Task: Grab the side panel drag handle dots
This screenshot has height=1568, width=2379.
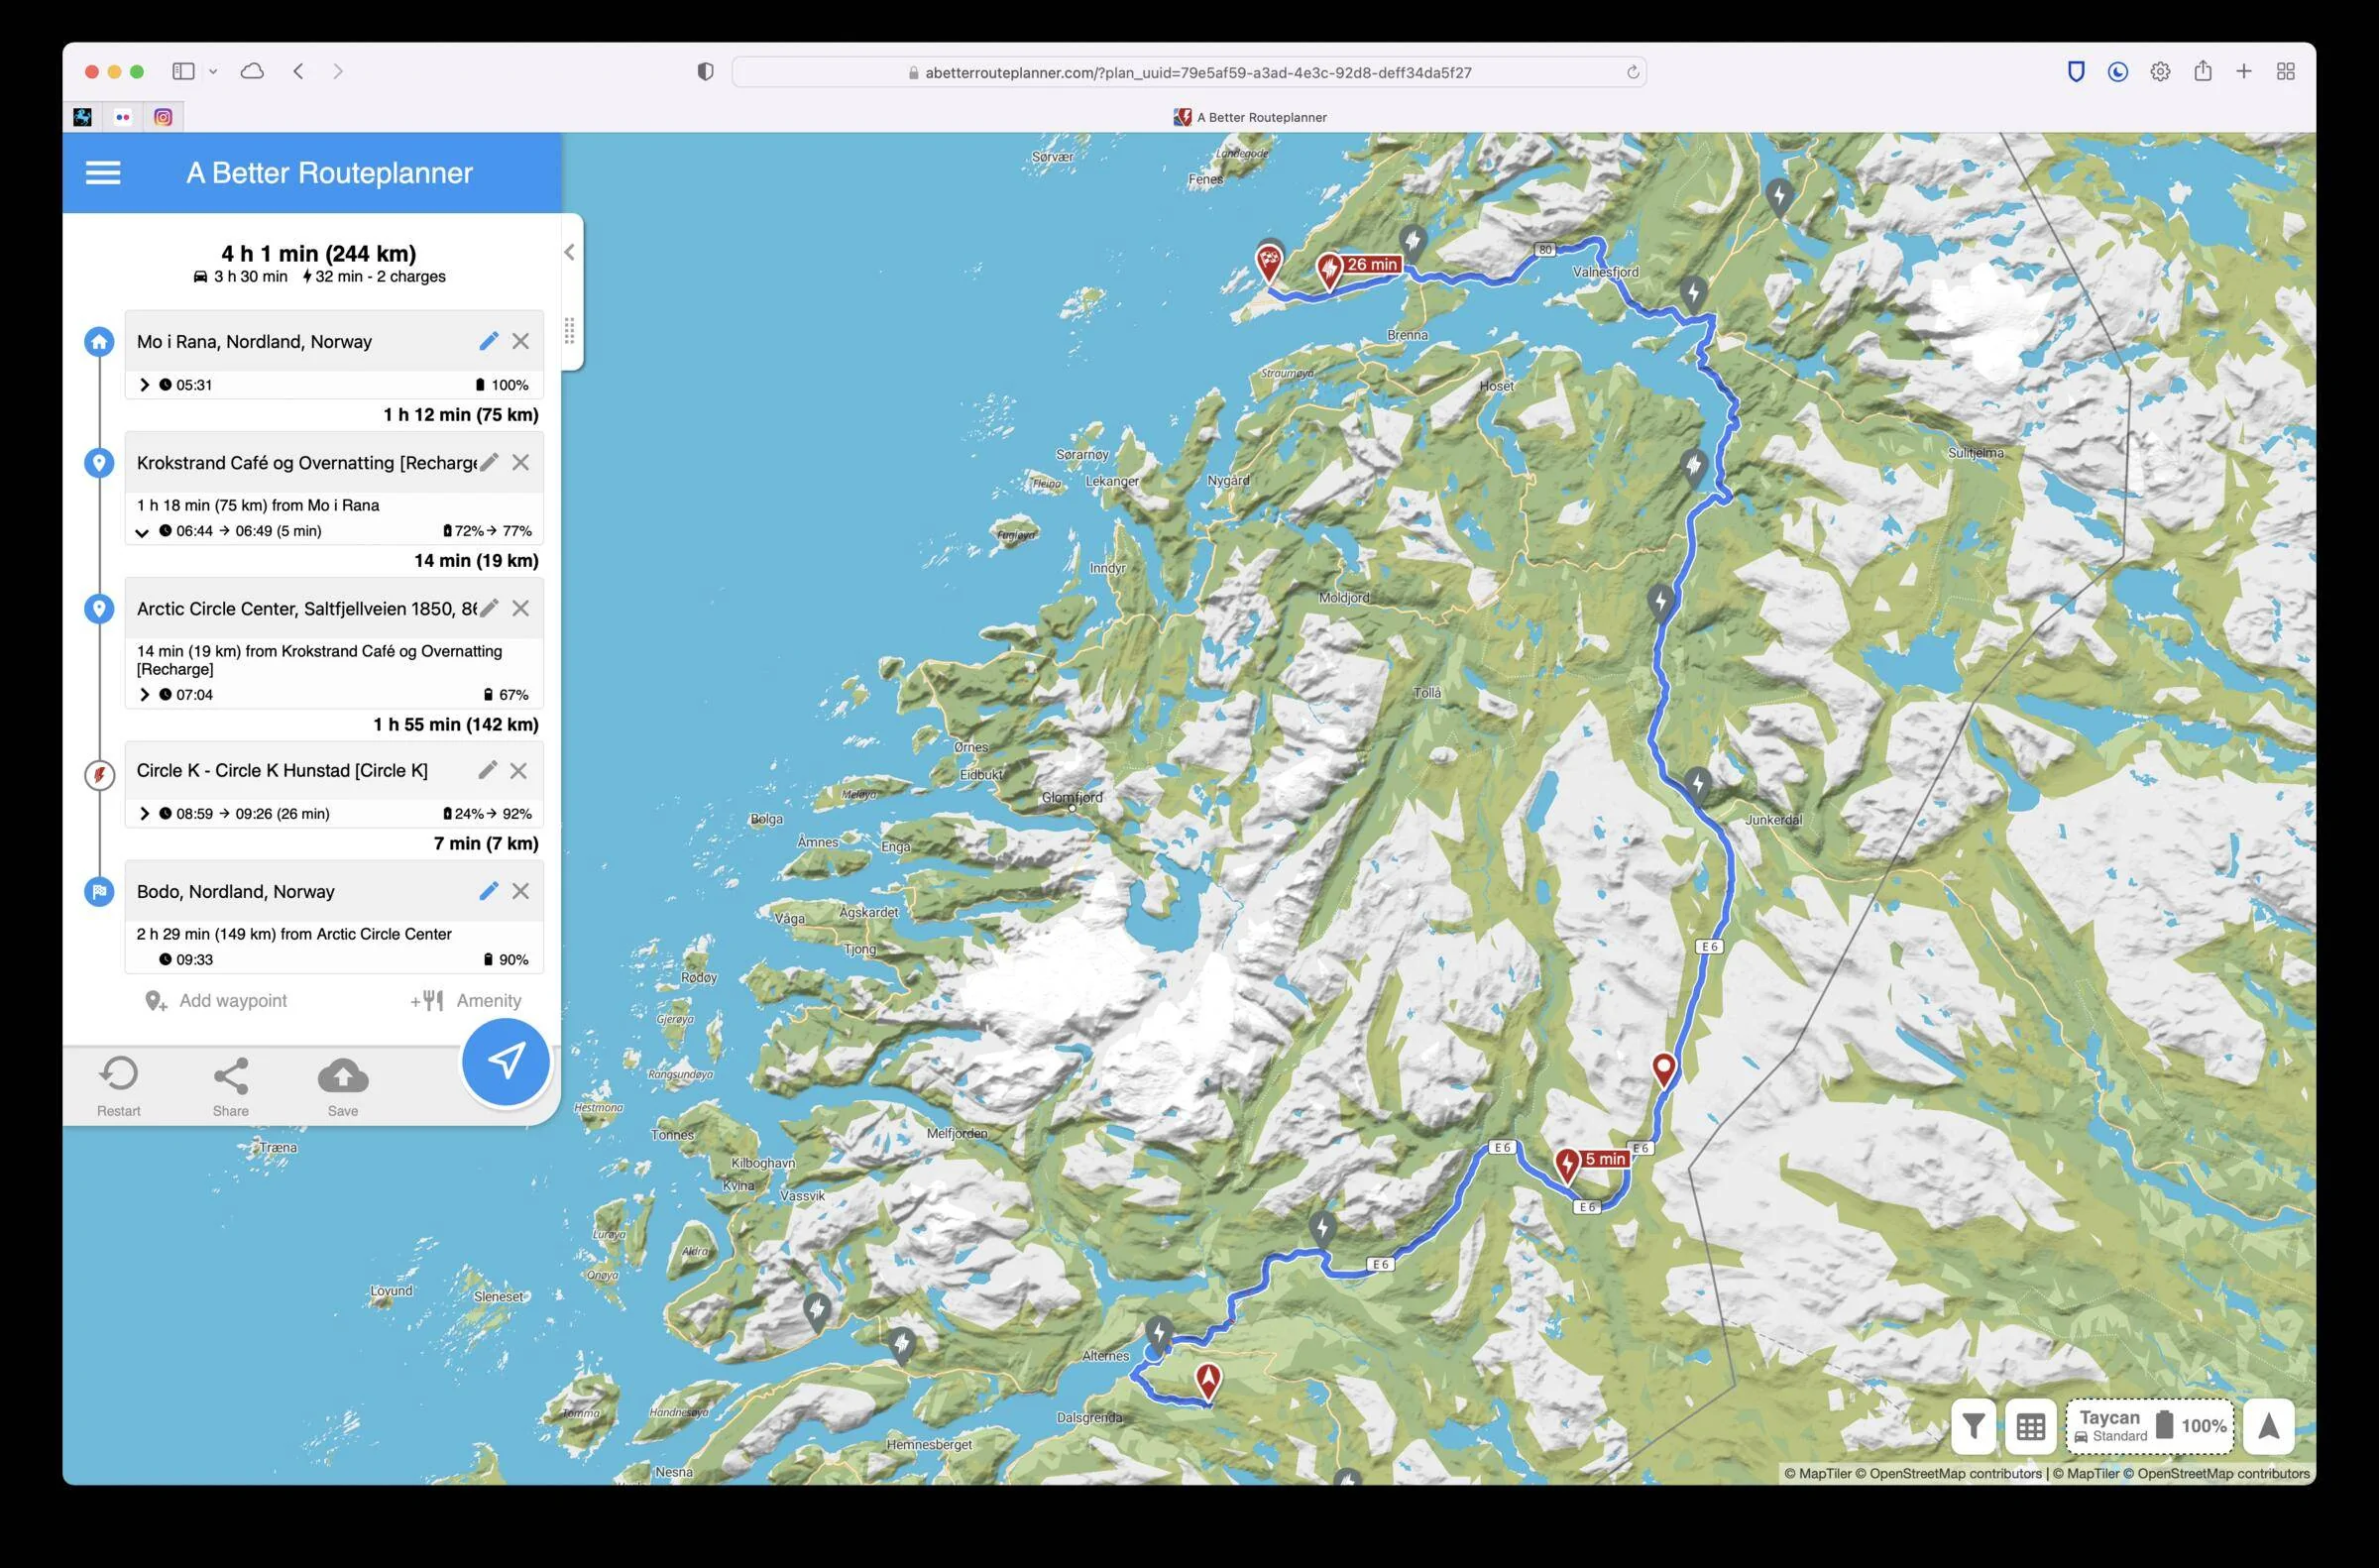Action: pos(569,330)
